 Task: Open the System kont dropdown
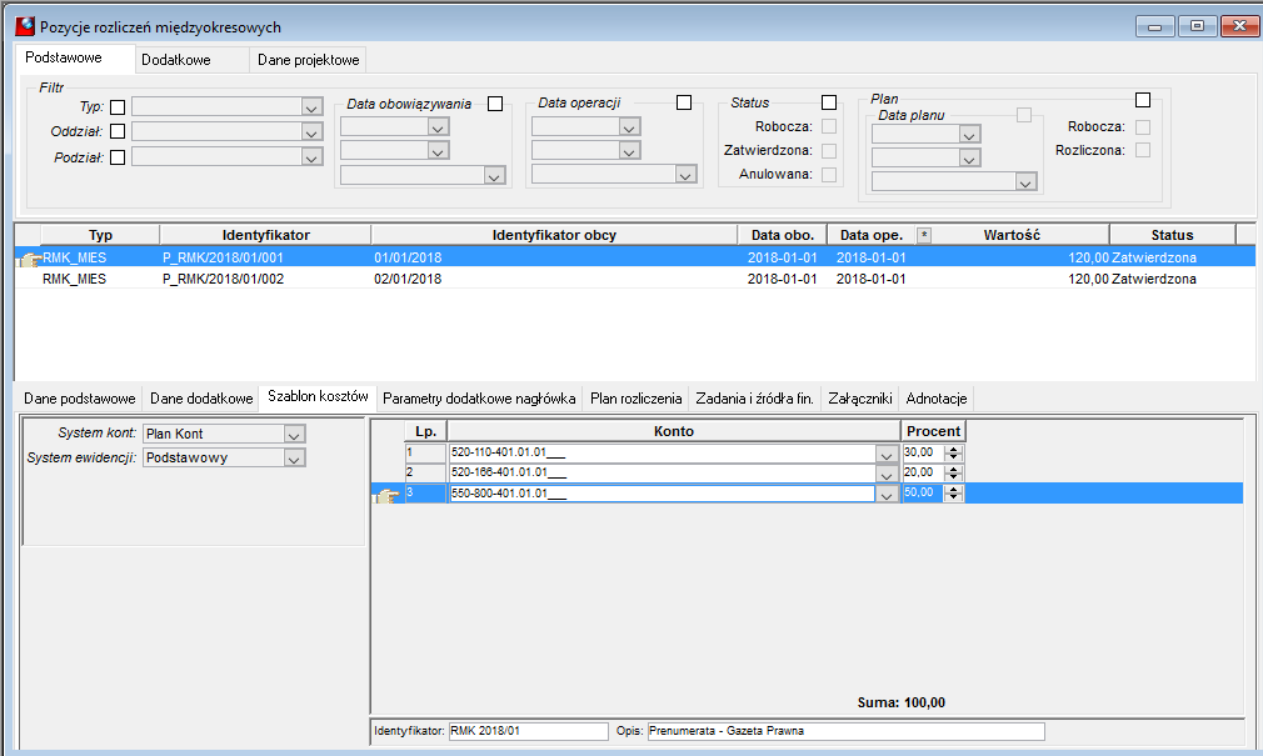pyautogui.click(x=294, y=434)
